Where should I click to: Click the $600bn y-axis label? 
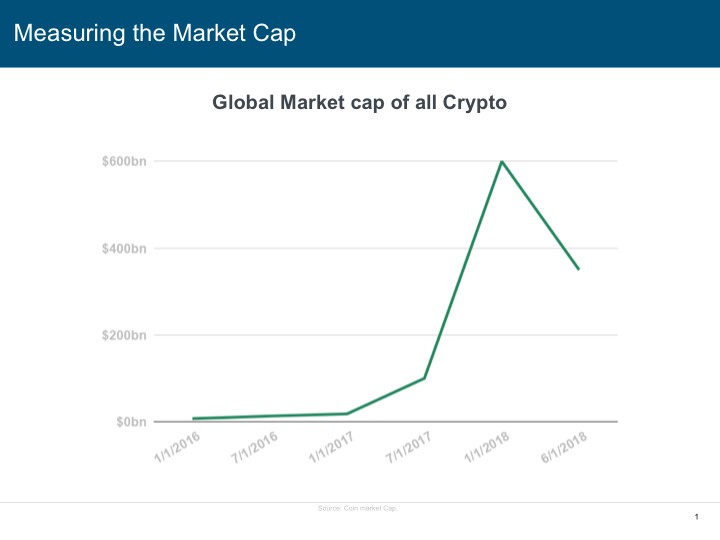tap(124, 161)
